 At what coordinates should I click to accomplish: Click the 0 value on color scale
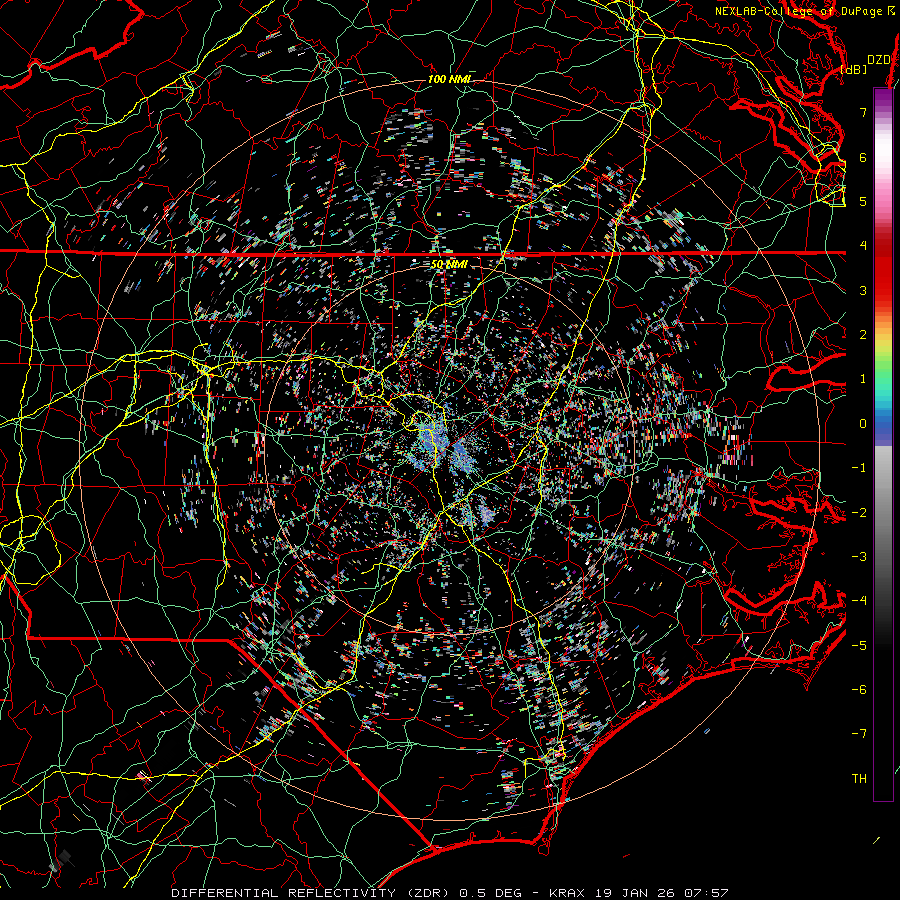pos(863,424)
